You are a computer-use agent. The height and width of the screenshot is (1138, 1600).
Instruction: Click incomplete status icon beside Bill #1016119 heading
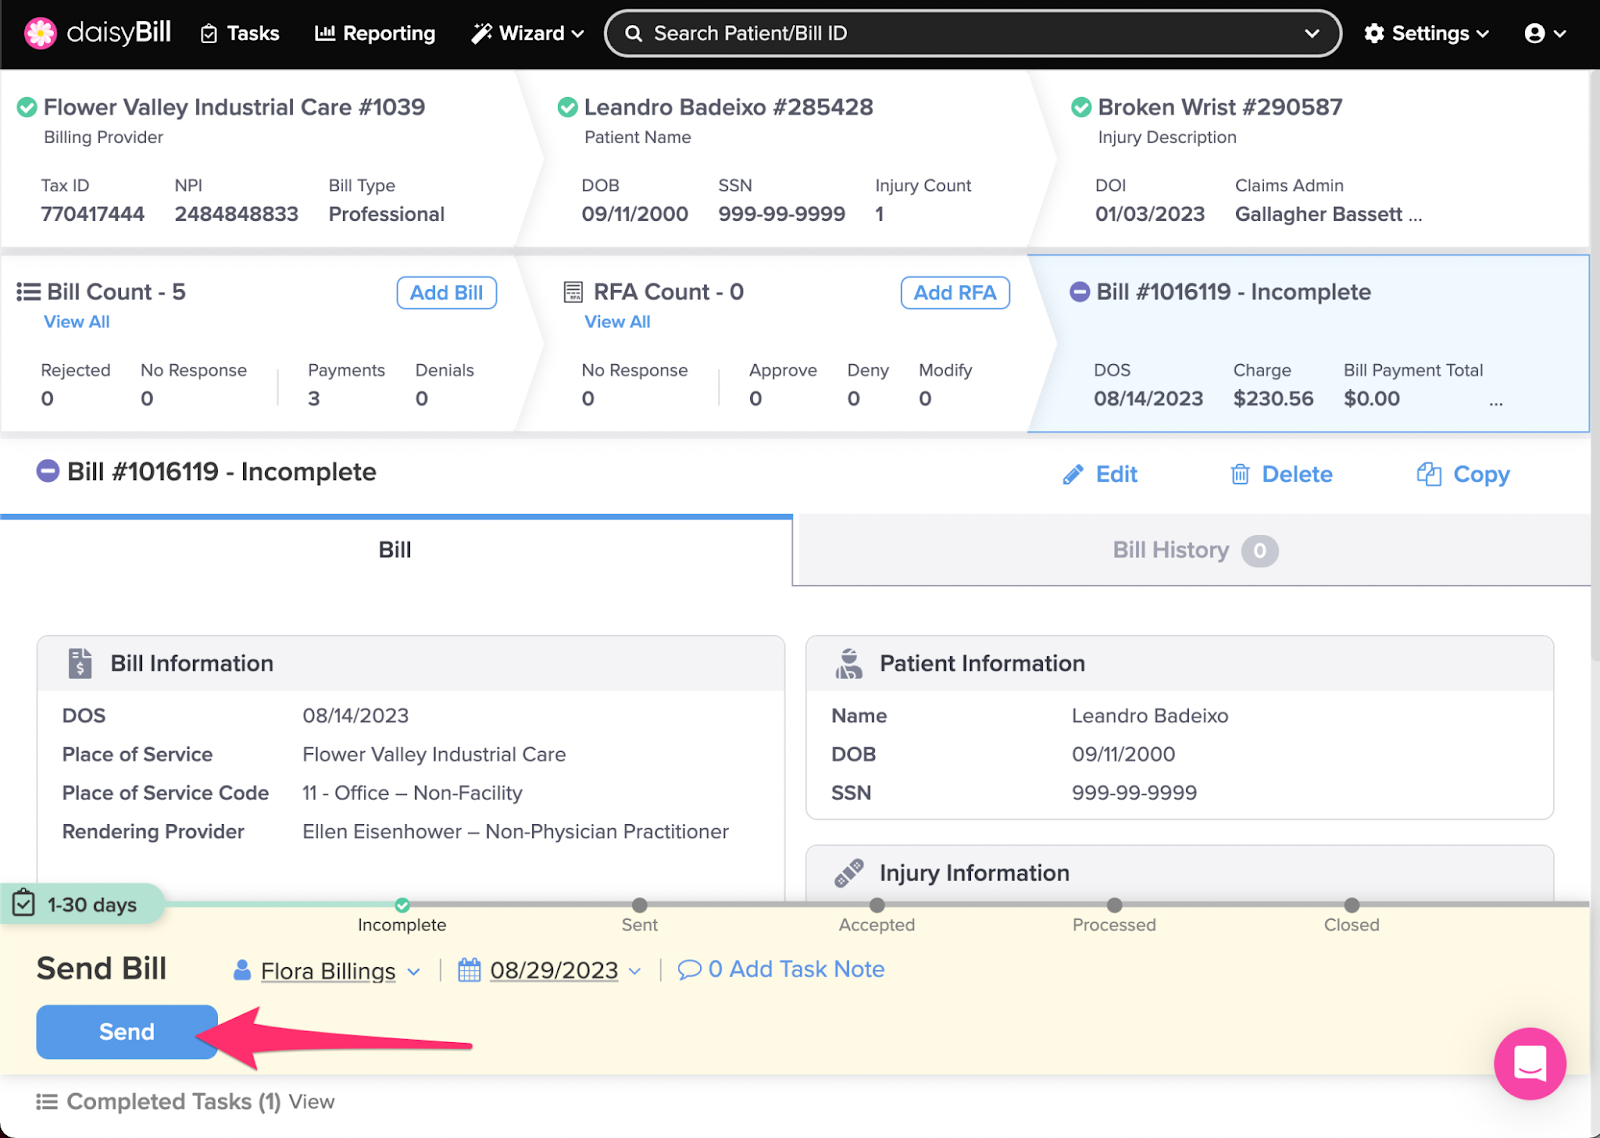point(48,471)
